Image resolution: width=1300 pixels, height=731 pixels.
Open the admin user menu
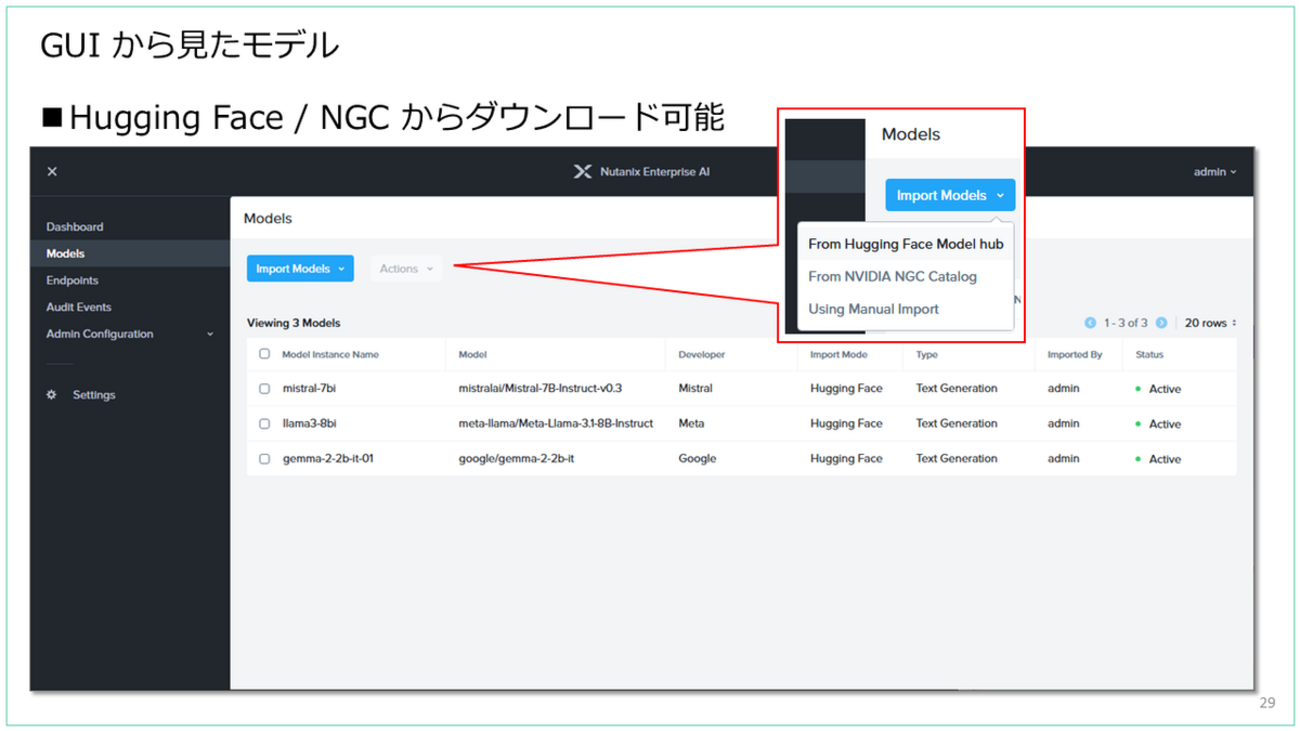pyautogui.click(x=1215, y=172)
